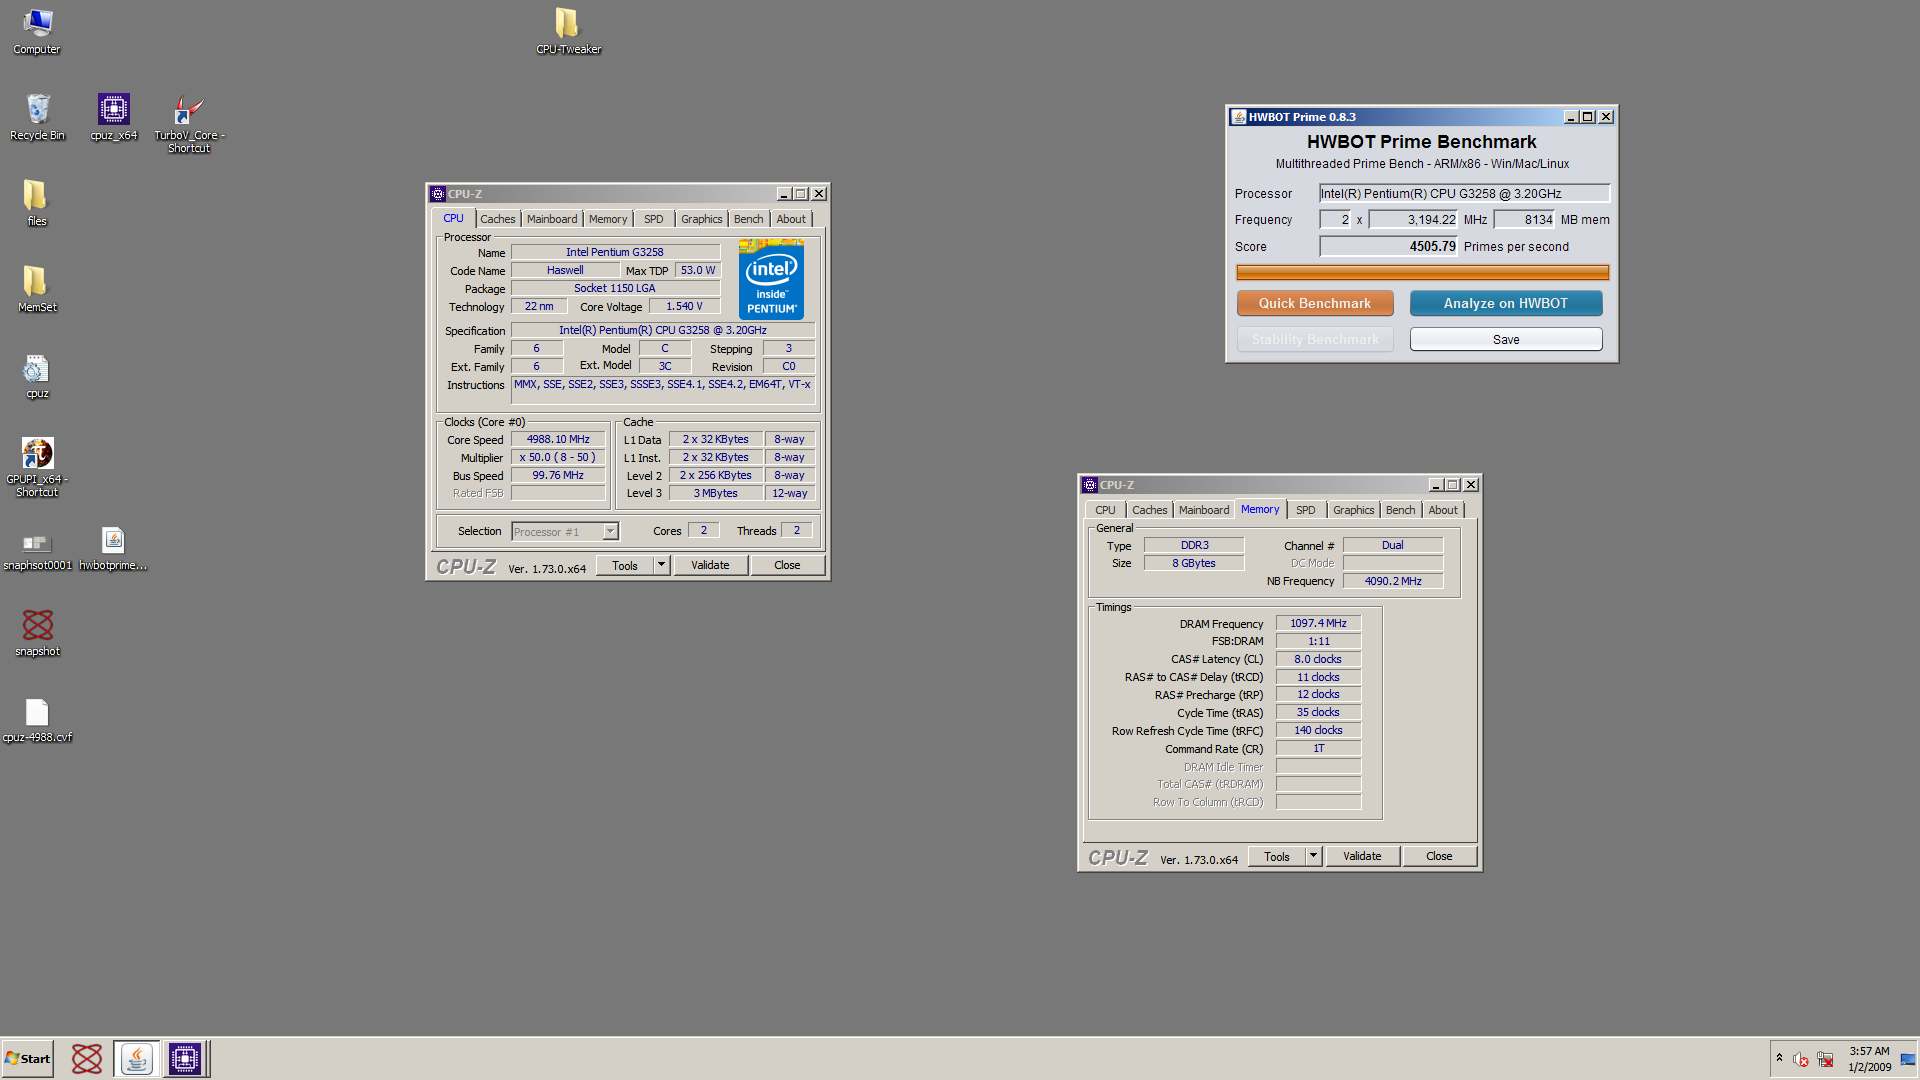
Task: Open the files folder icon
Action: pyautogui.click(x=37, y=203)
